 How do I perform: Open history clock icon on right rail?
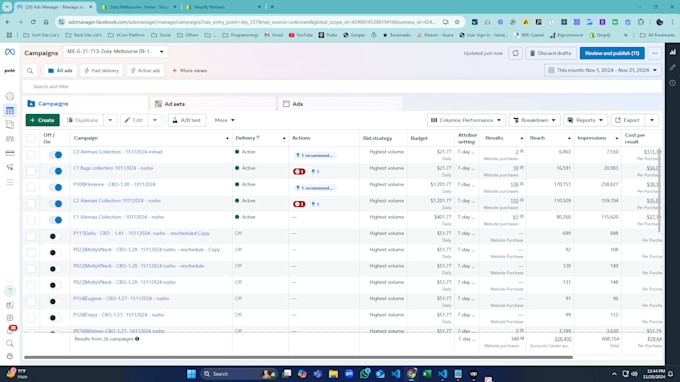pos(672,83)
